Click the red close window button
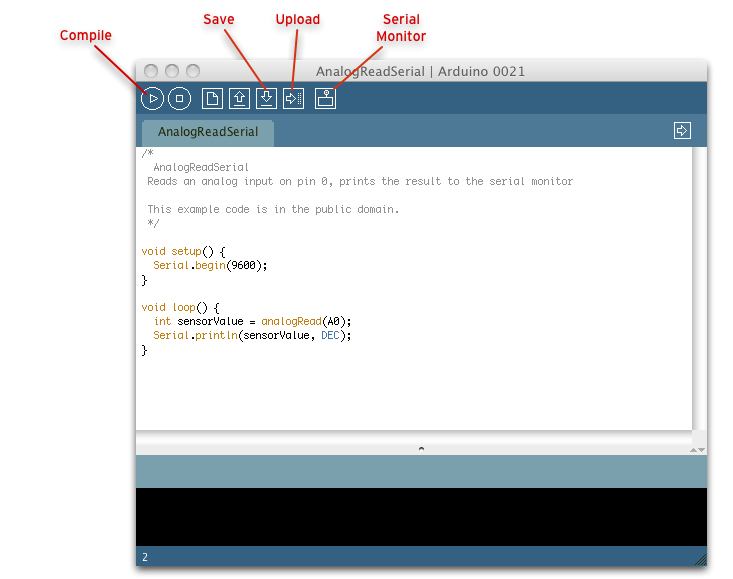733x579 pixels. [x=151, y=72]
